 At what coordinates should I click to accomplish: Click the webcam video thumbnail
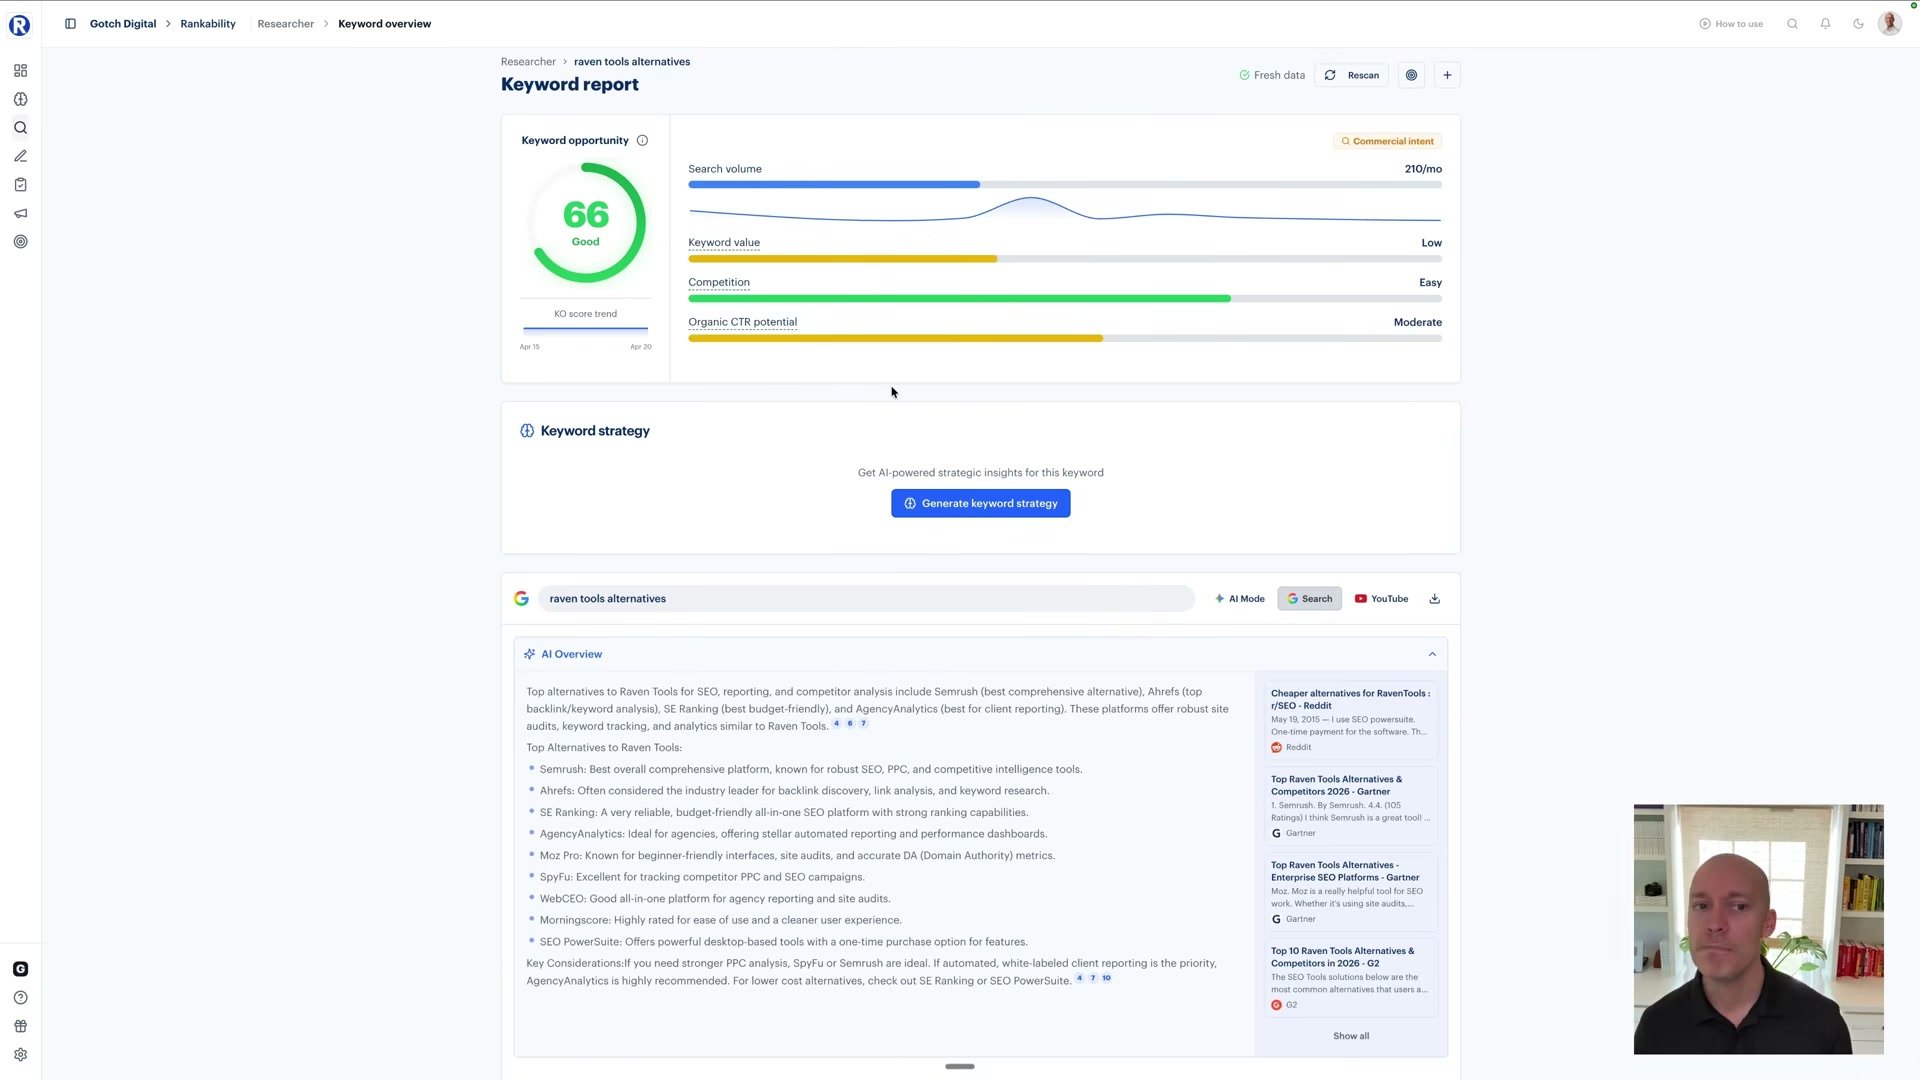pyautogui.click(x=1759, y=929)
